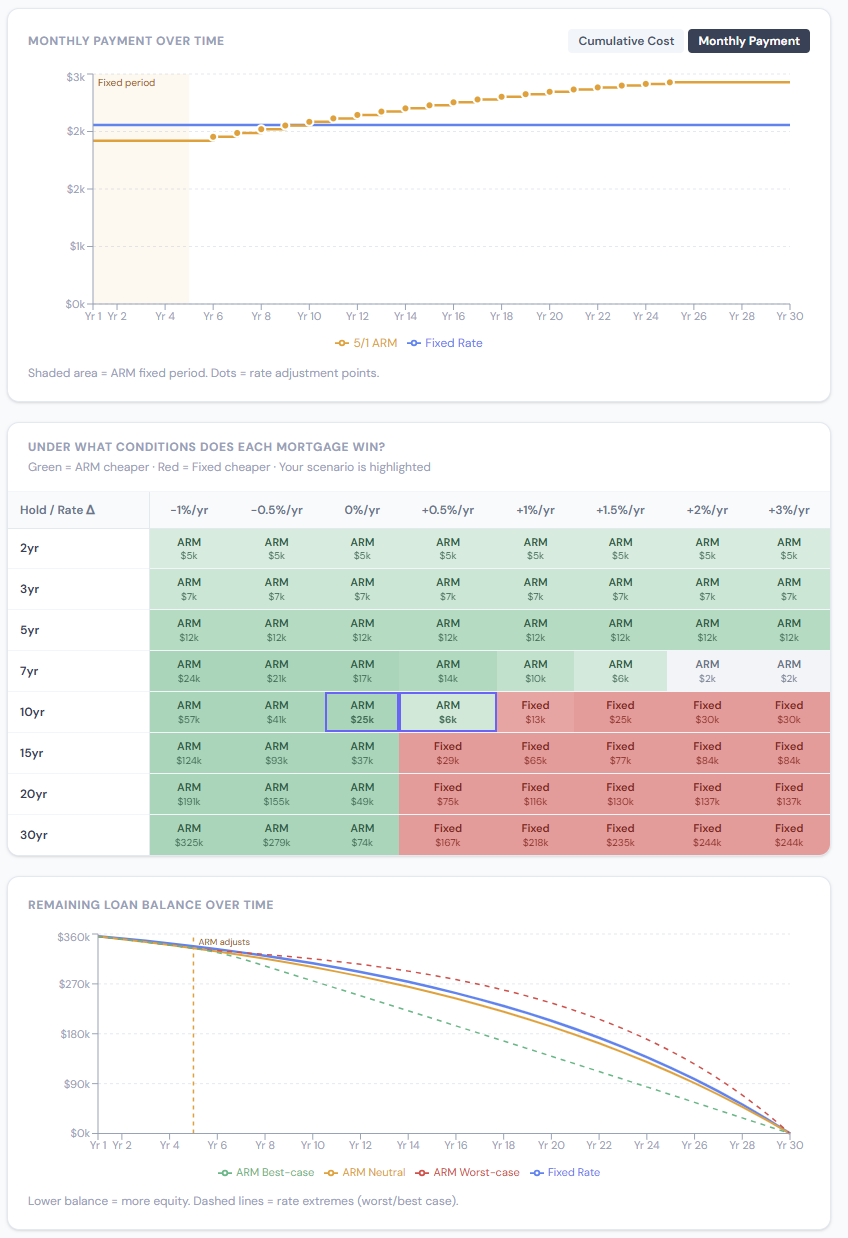Screen dimensions: 848x1238
Task: Click the Hold / Rate Δ header
Action: (58, 510)
